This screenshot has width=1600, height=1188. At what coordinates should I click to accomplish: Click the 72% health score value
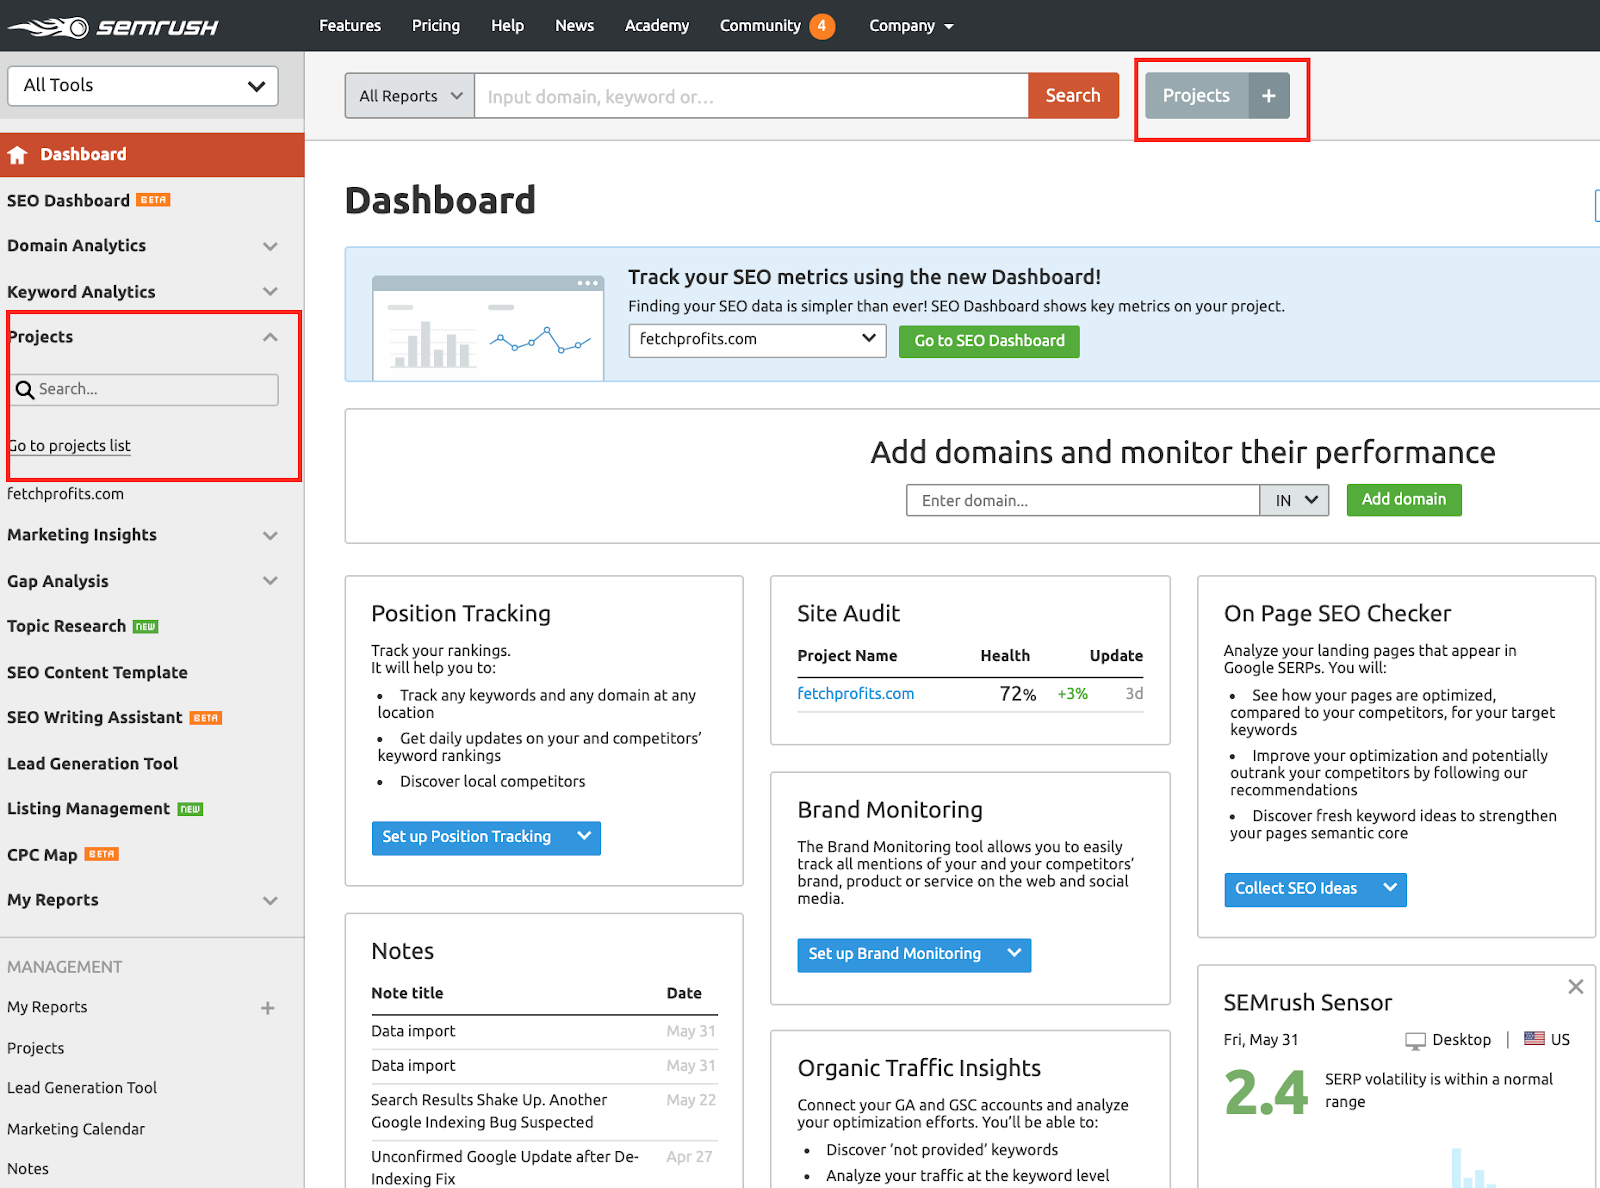(1018, 694)
